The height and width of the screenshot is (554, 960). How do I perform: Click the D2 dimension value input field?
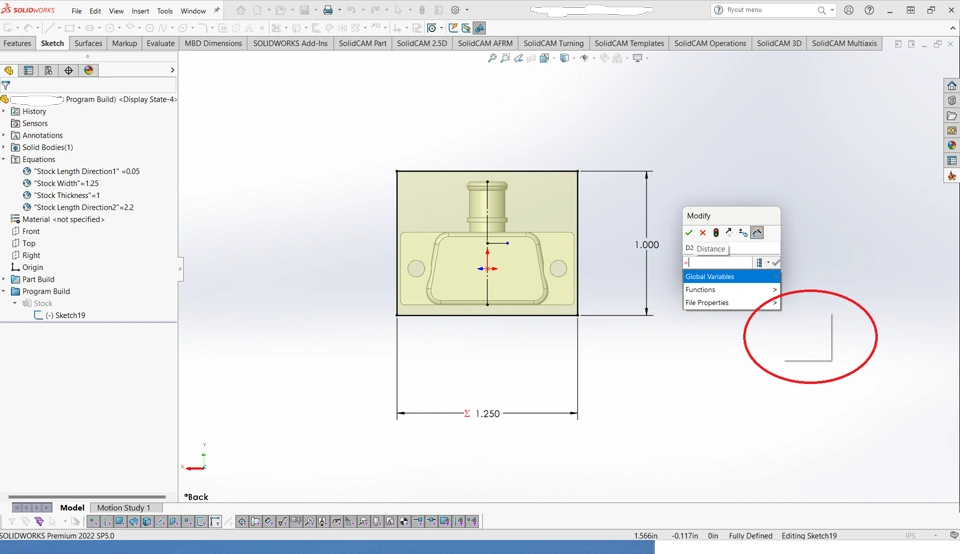point(720,262)
